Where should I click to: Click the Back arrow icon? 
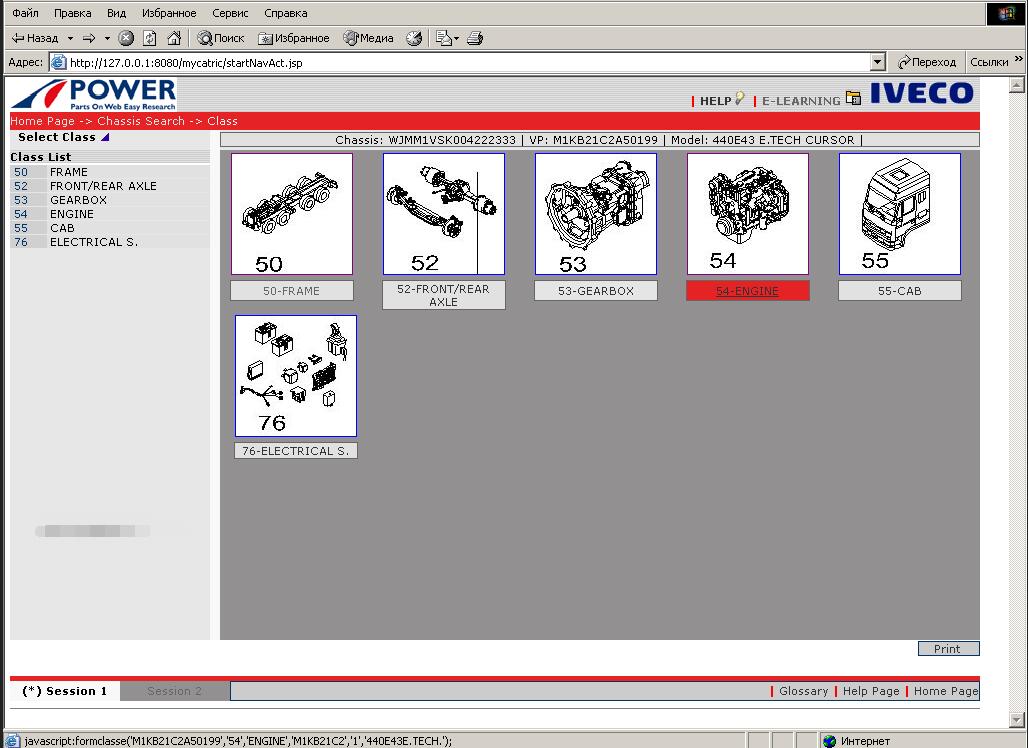pyautogui.click(x=18, y=38)
